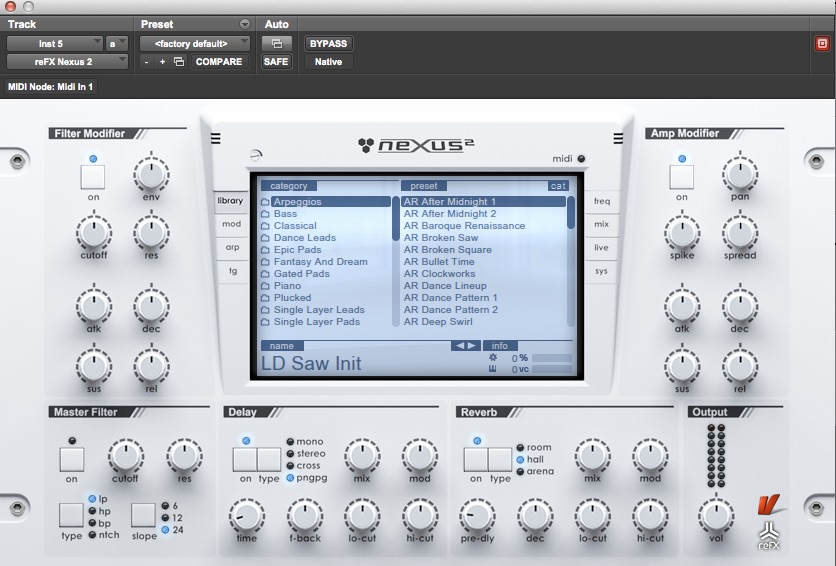Open the Preset header menu arrow
The width and height of the screenshot is (836, 566).
pyautogui.click(x=245, y=24)
